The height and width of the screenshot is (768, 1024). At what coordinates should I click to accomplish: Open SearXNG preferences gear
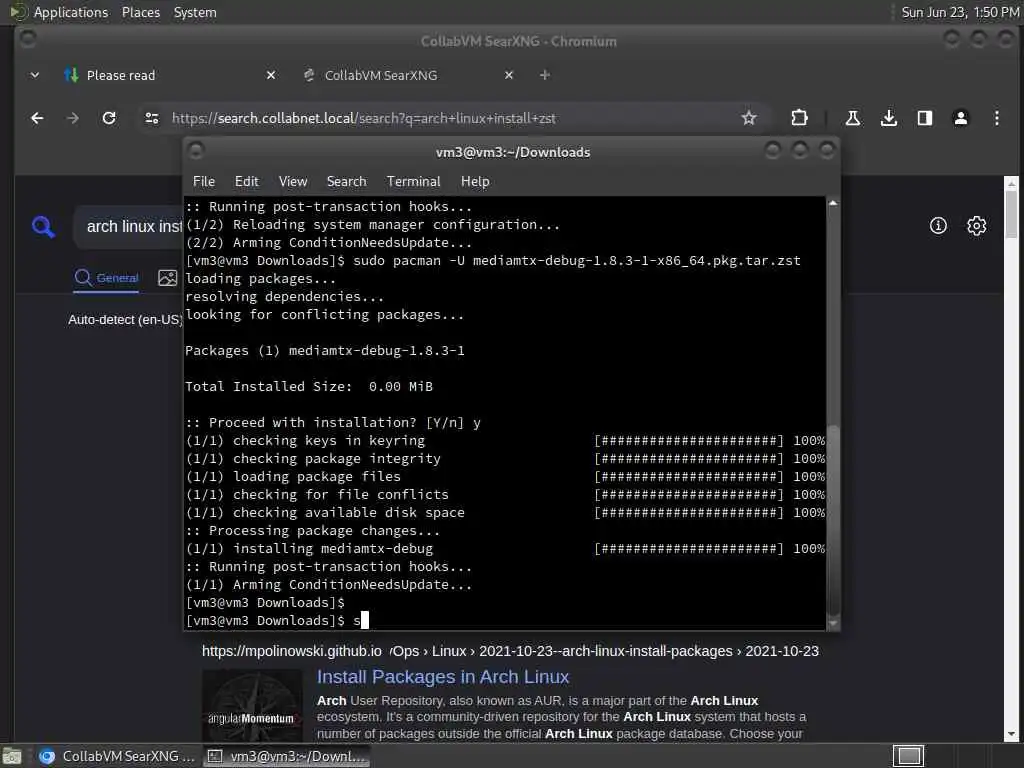(x=976, y=226)
